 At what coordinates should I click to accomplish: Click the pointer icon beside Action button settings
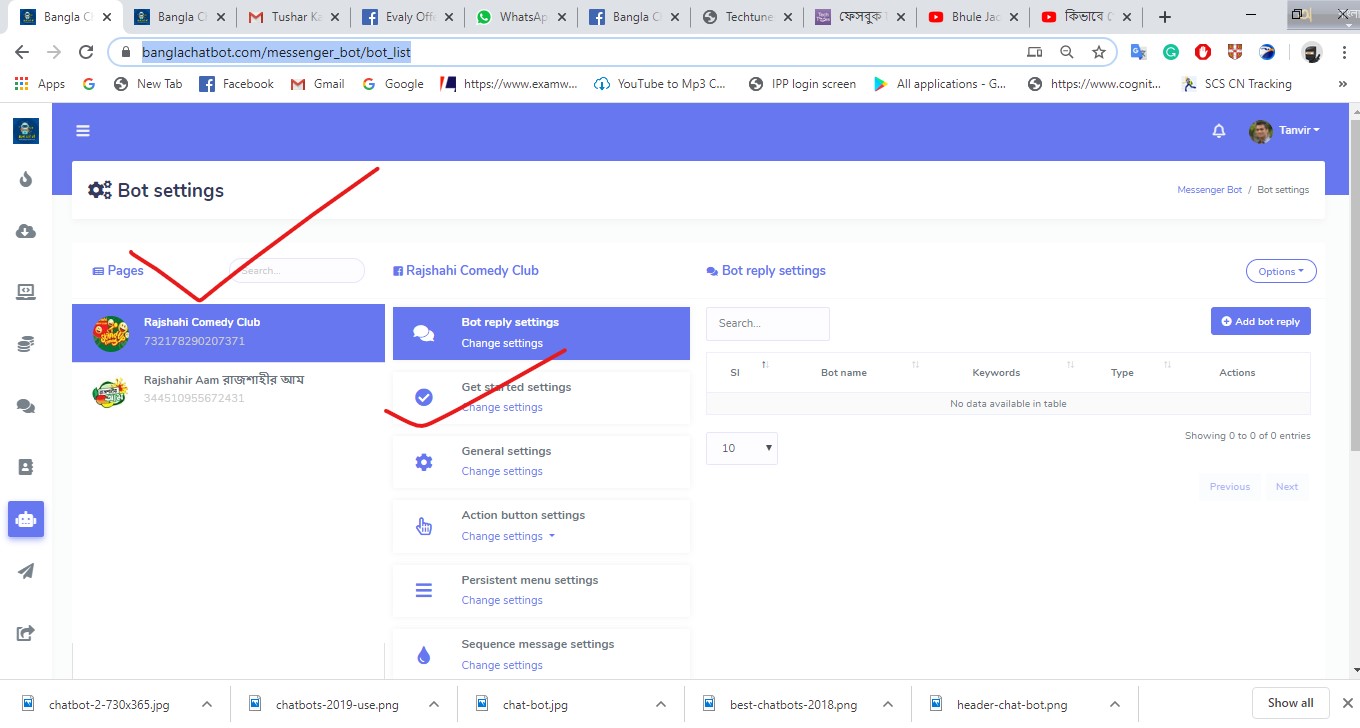(x=424, y=526)
